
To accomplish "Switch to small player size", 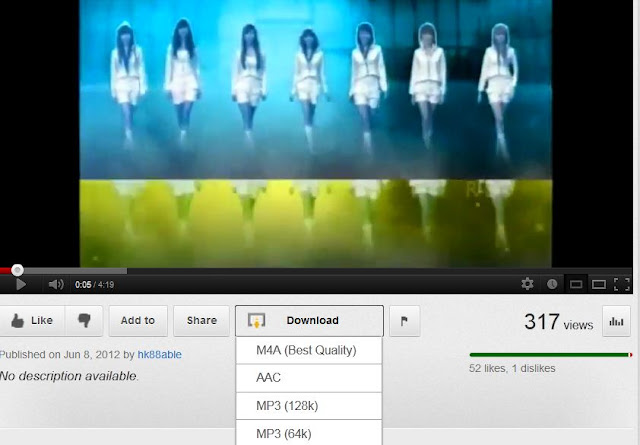I will [576, 284].
